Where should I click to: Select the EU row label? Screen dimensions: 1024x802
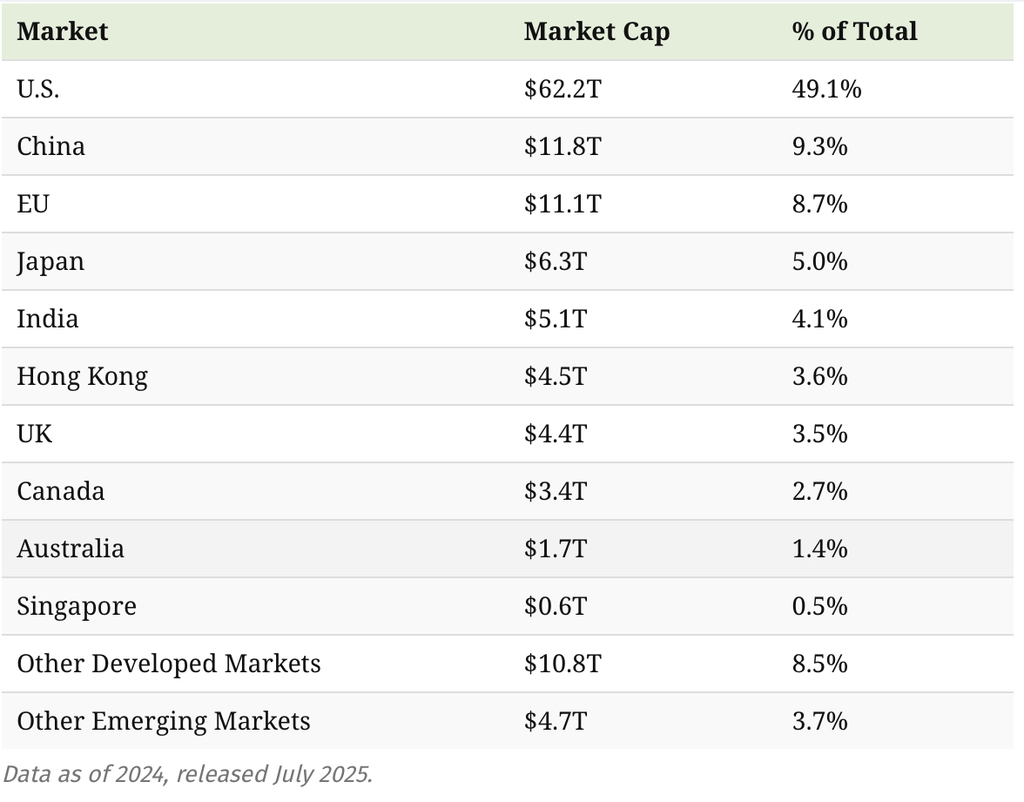[x=33, y=204]
